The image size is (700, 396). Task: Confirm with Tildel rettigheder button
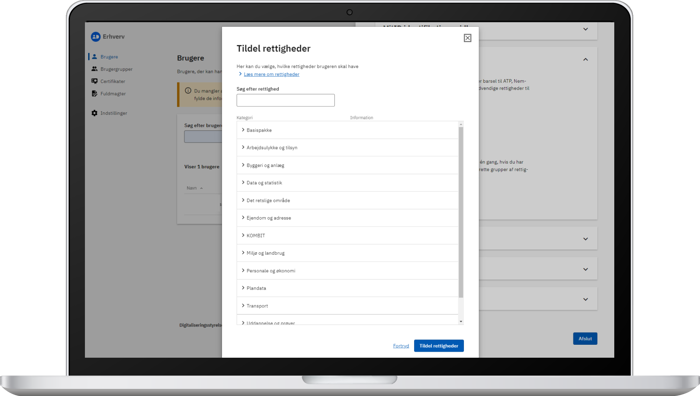(x=439, y=346)
